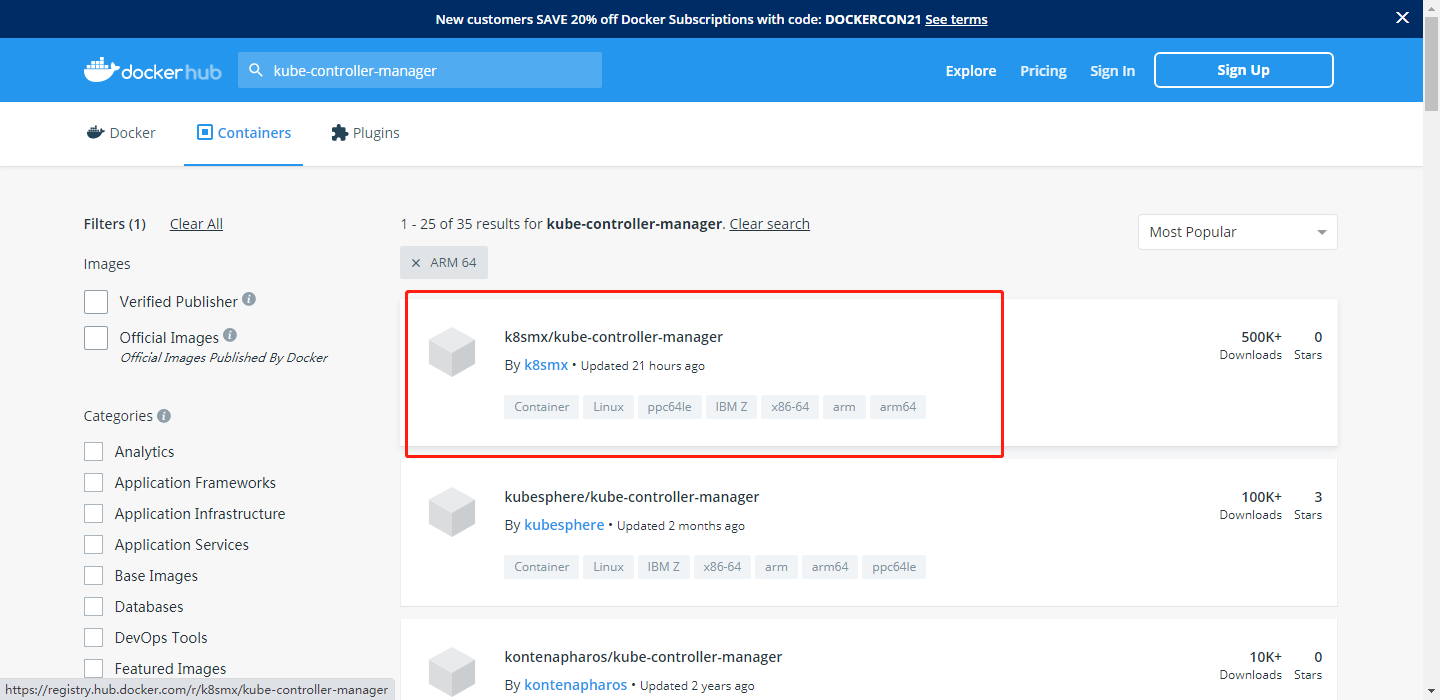Open the Explore menu item
The image size is (1440, 700).
(970, 70)
